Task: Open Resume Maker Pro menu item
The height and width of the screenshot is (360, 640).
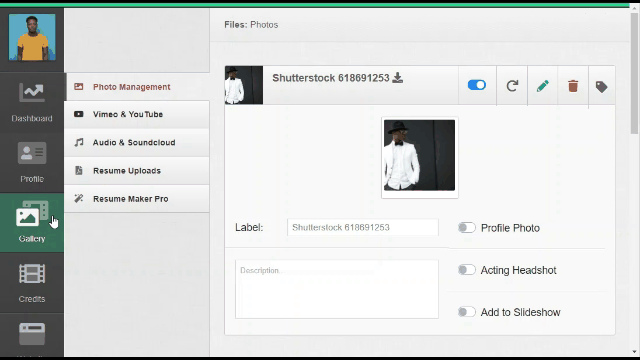Action: coord(137,199)
